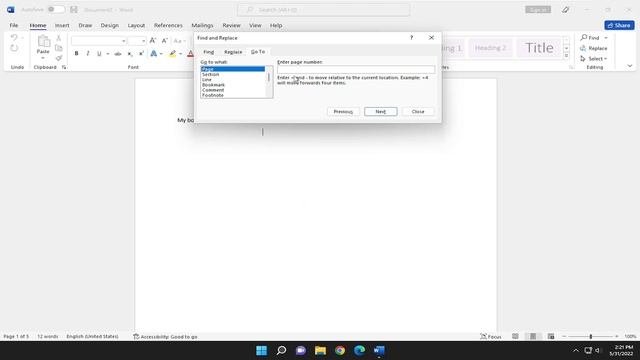Switch to the Layout ribbon tab
The image size is (640, 360).
(x=136, y=25)
